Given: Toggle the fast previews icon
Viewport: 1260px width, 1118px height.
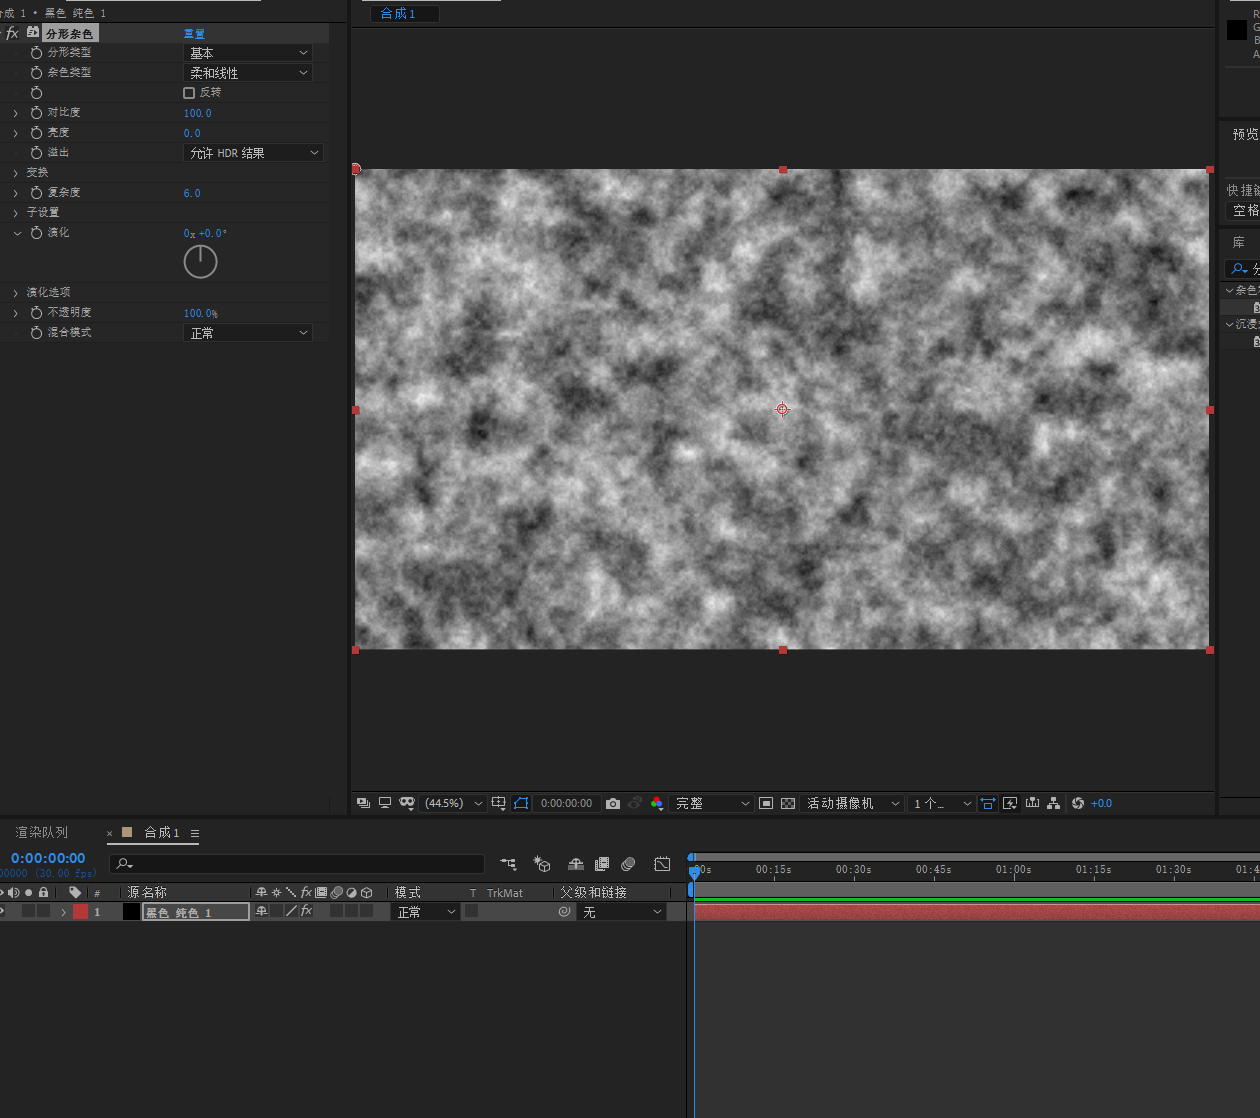Looking at the screenshot, I should click(1010, 803).
